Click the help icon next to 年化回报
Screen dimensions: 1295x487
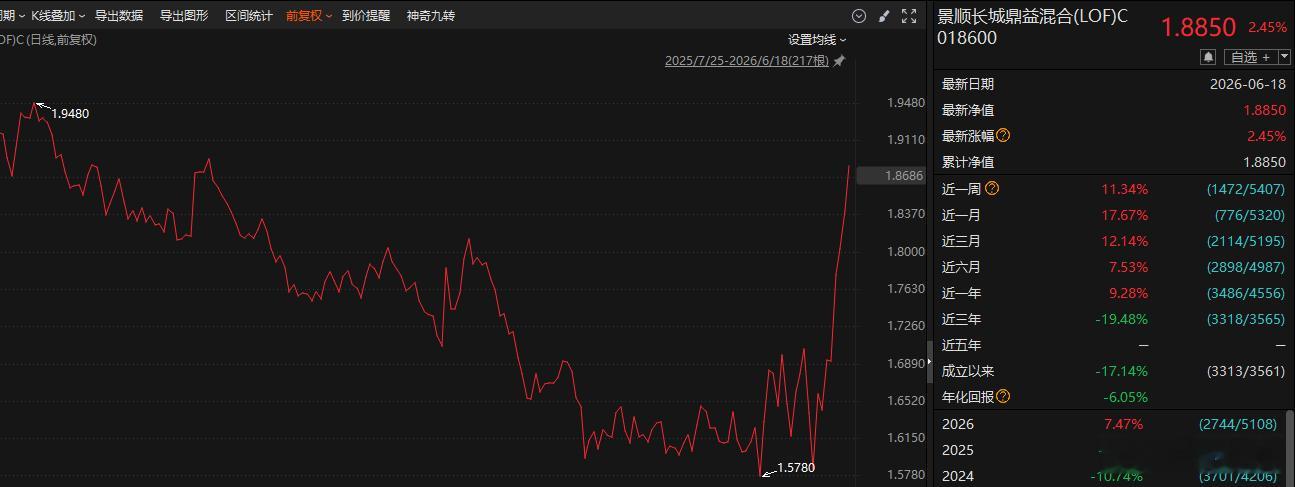click(1004, 396)
